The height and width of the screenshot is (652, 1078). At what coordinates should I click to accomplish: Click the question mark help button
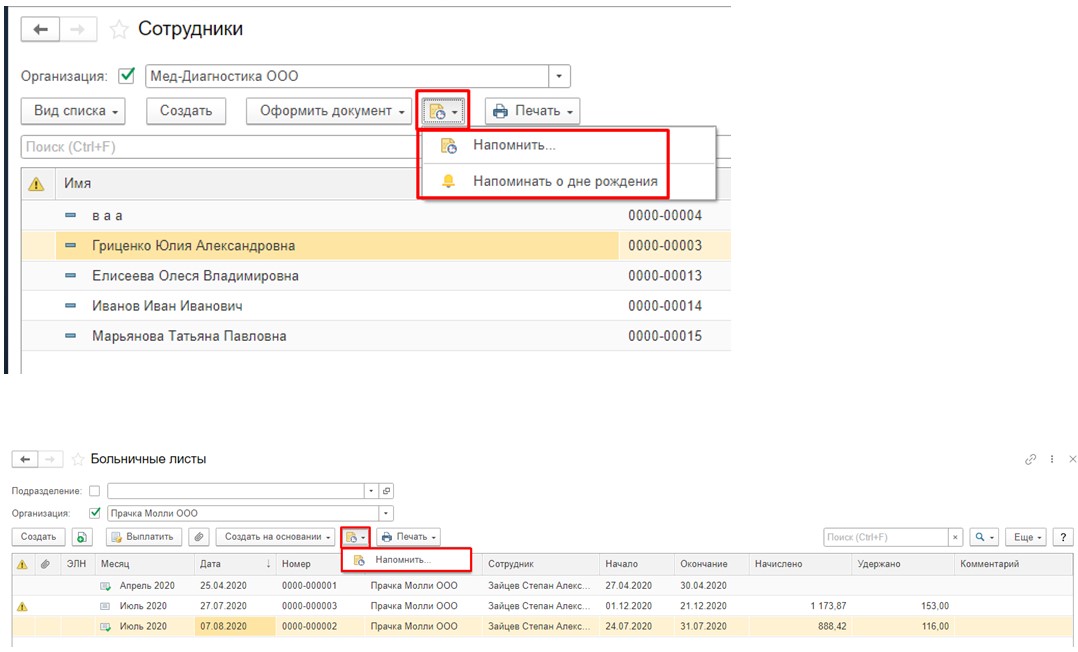1063,537
